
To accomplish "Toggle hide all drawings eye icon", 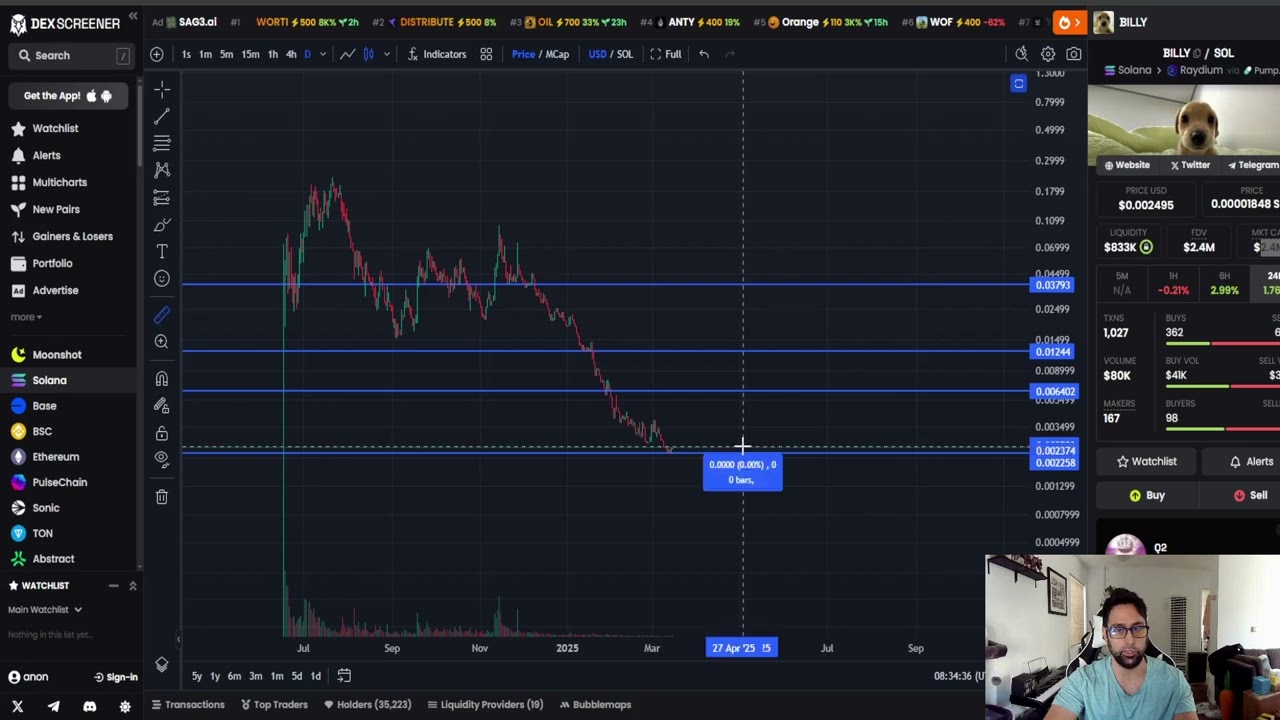I will coord(162,458).
